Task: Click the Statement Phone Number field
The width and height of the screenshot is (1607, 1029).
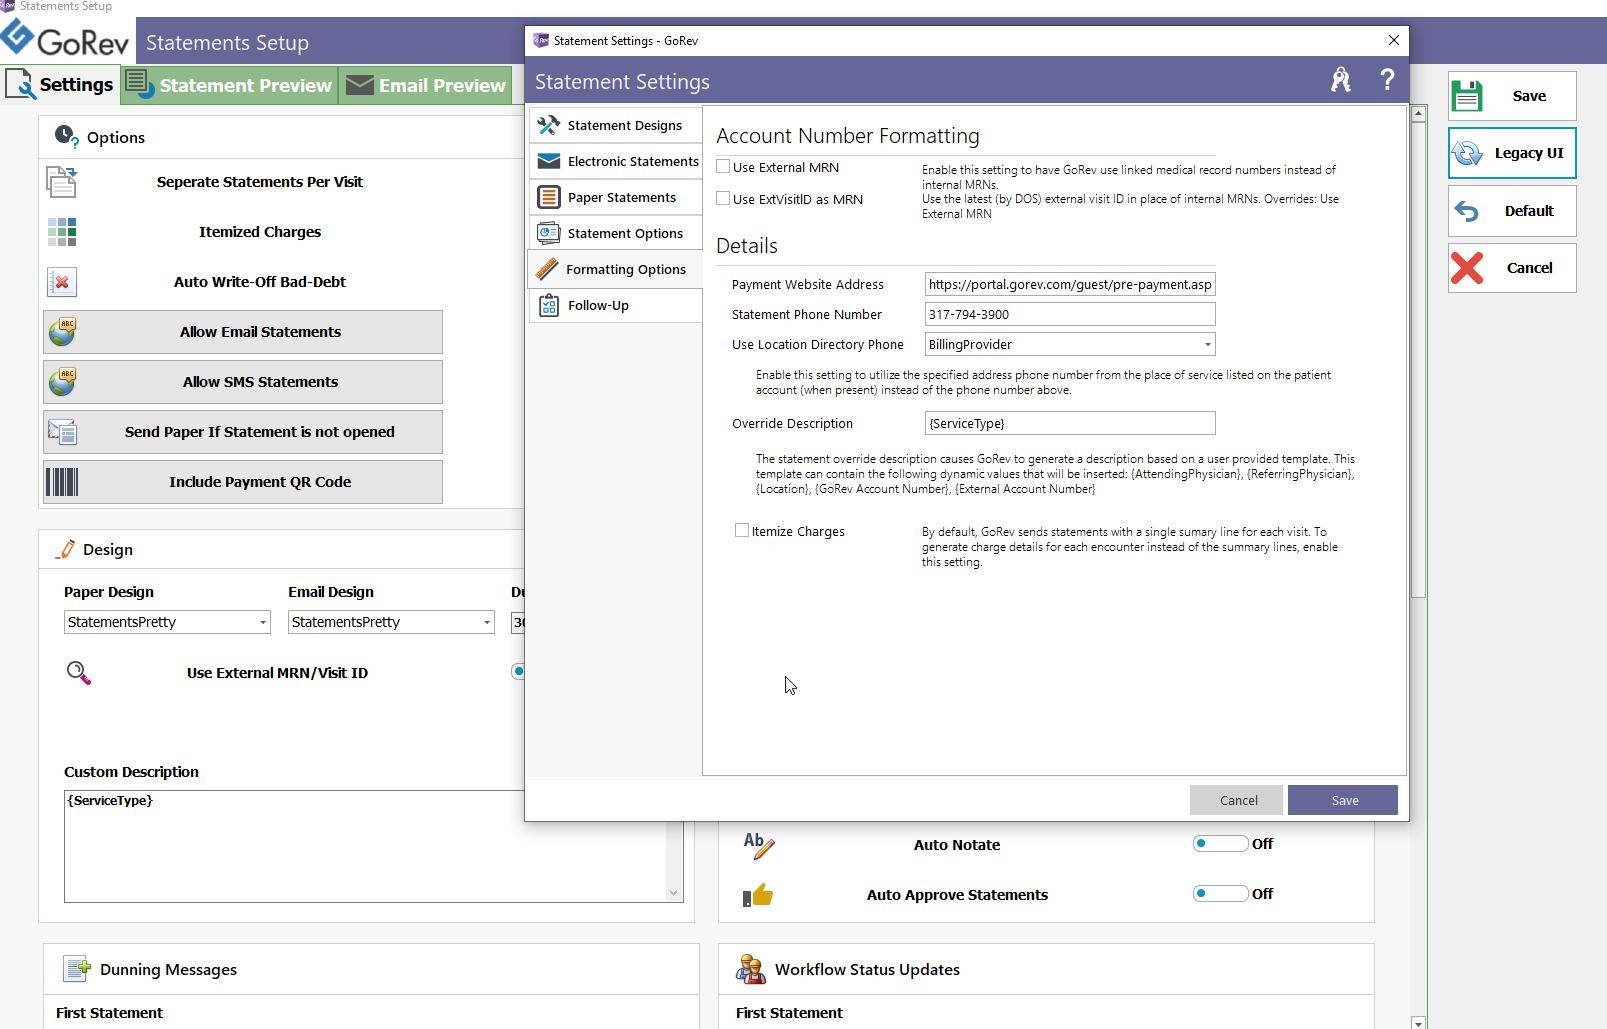Action: [x=1070, y=314]
